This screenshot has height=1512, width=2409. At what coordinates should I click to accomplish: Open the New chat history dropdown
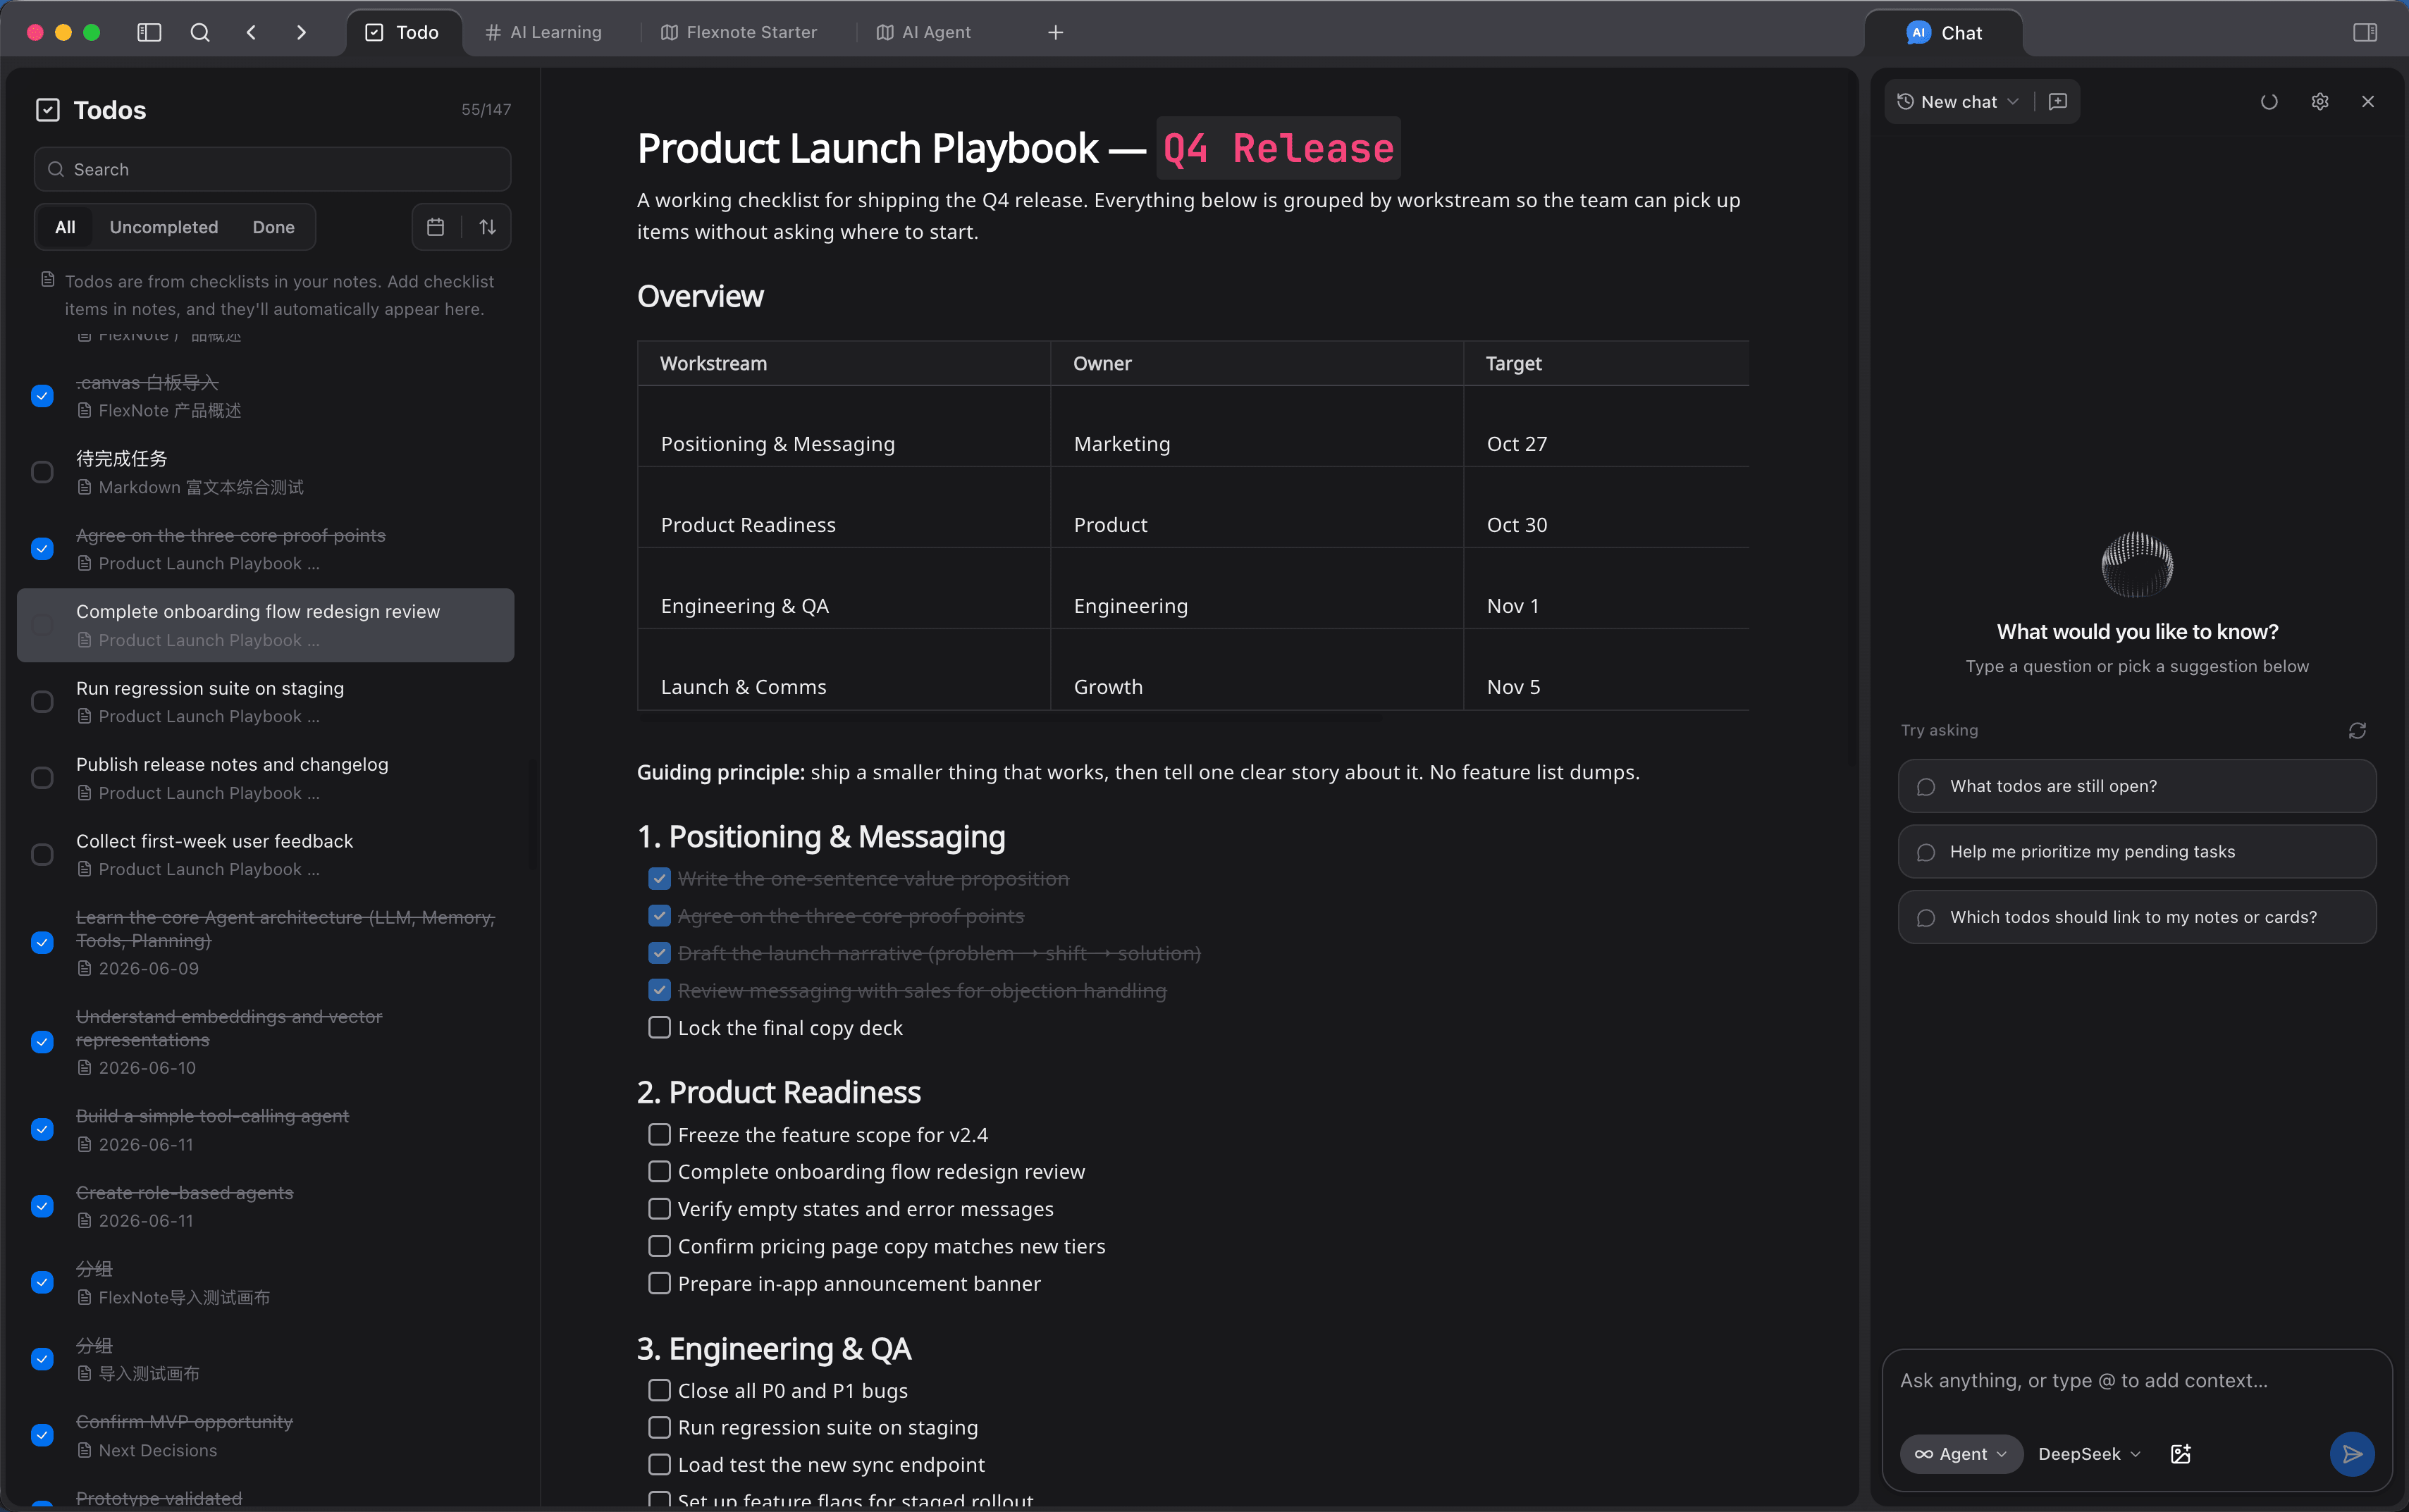coord(1958,101)
